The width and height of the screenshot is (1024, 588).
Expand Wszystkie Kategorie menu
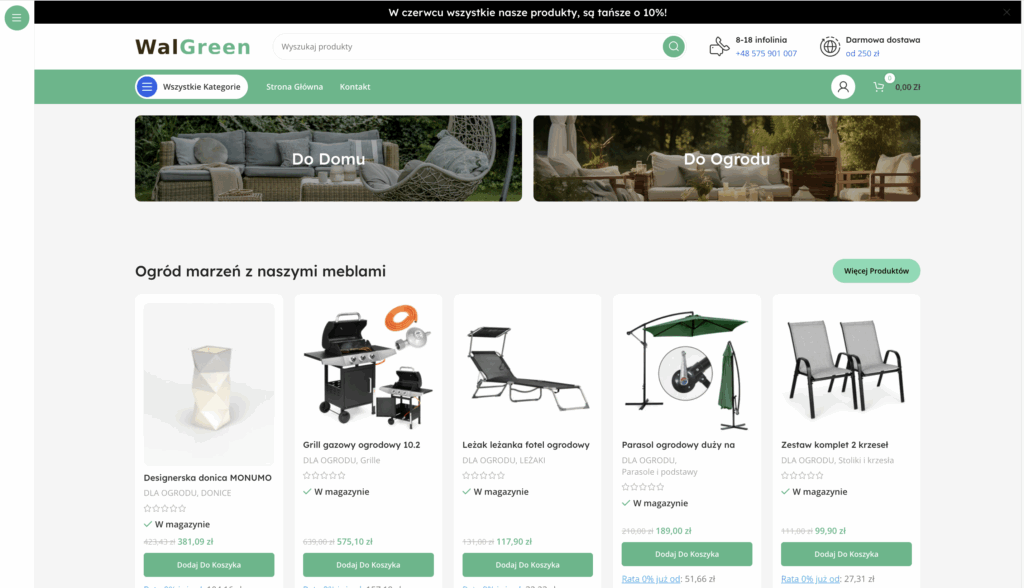191,87
